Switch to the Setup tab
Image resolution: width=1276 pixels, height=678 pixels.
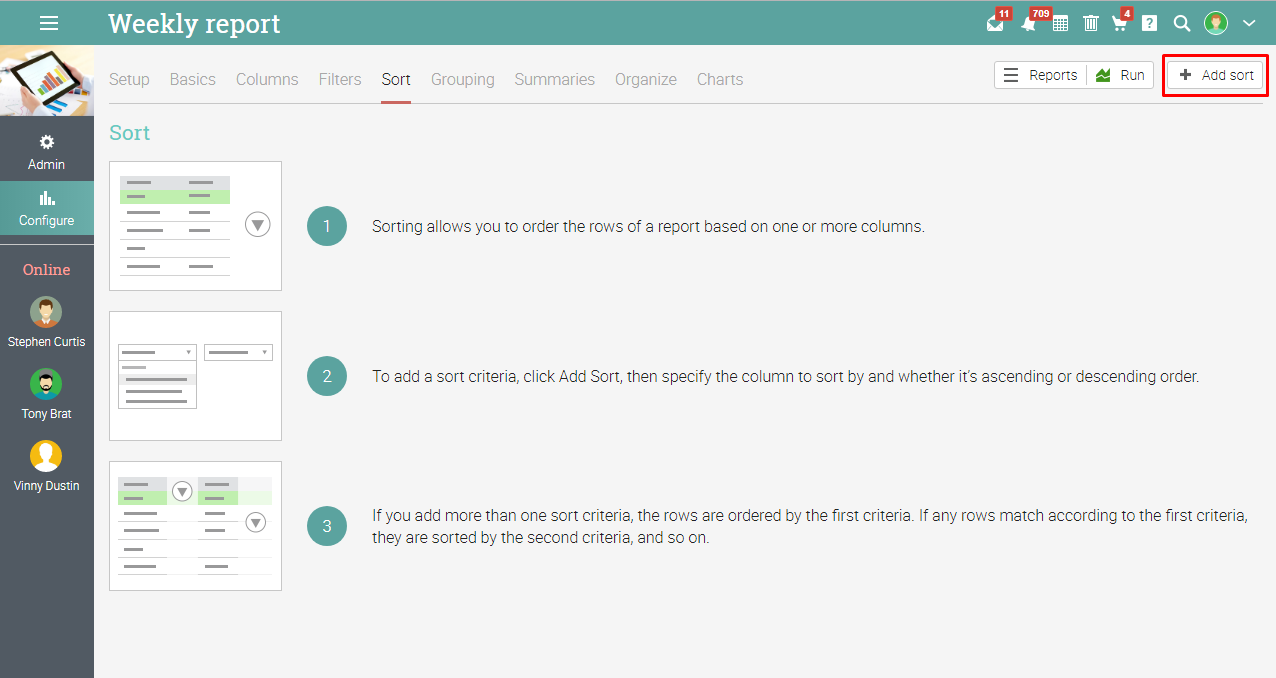(129, 79)
